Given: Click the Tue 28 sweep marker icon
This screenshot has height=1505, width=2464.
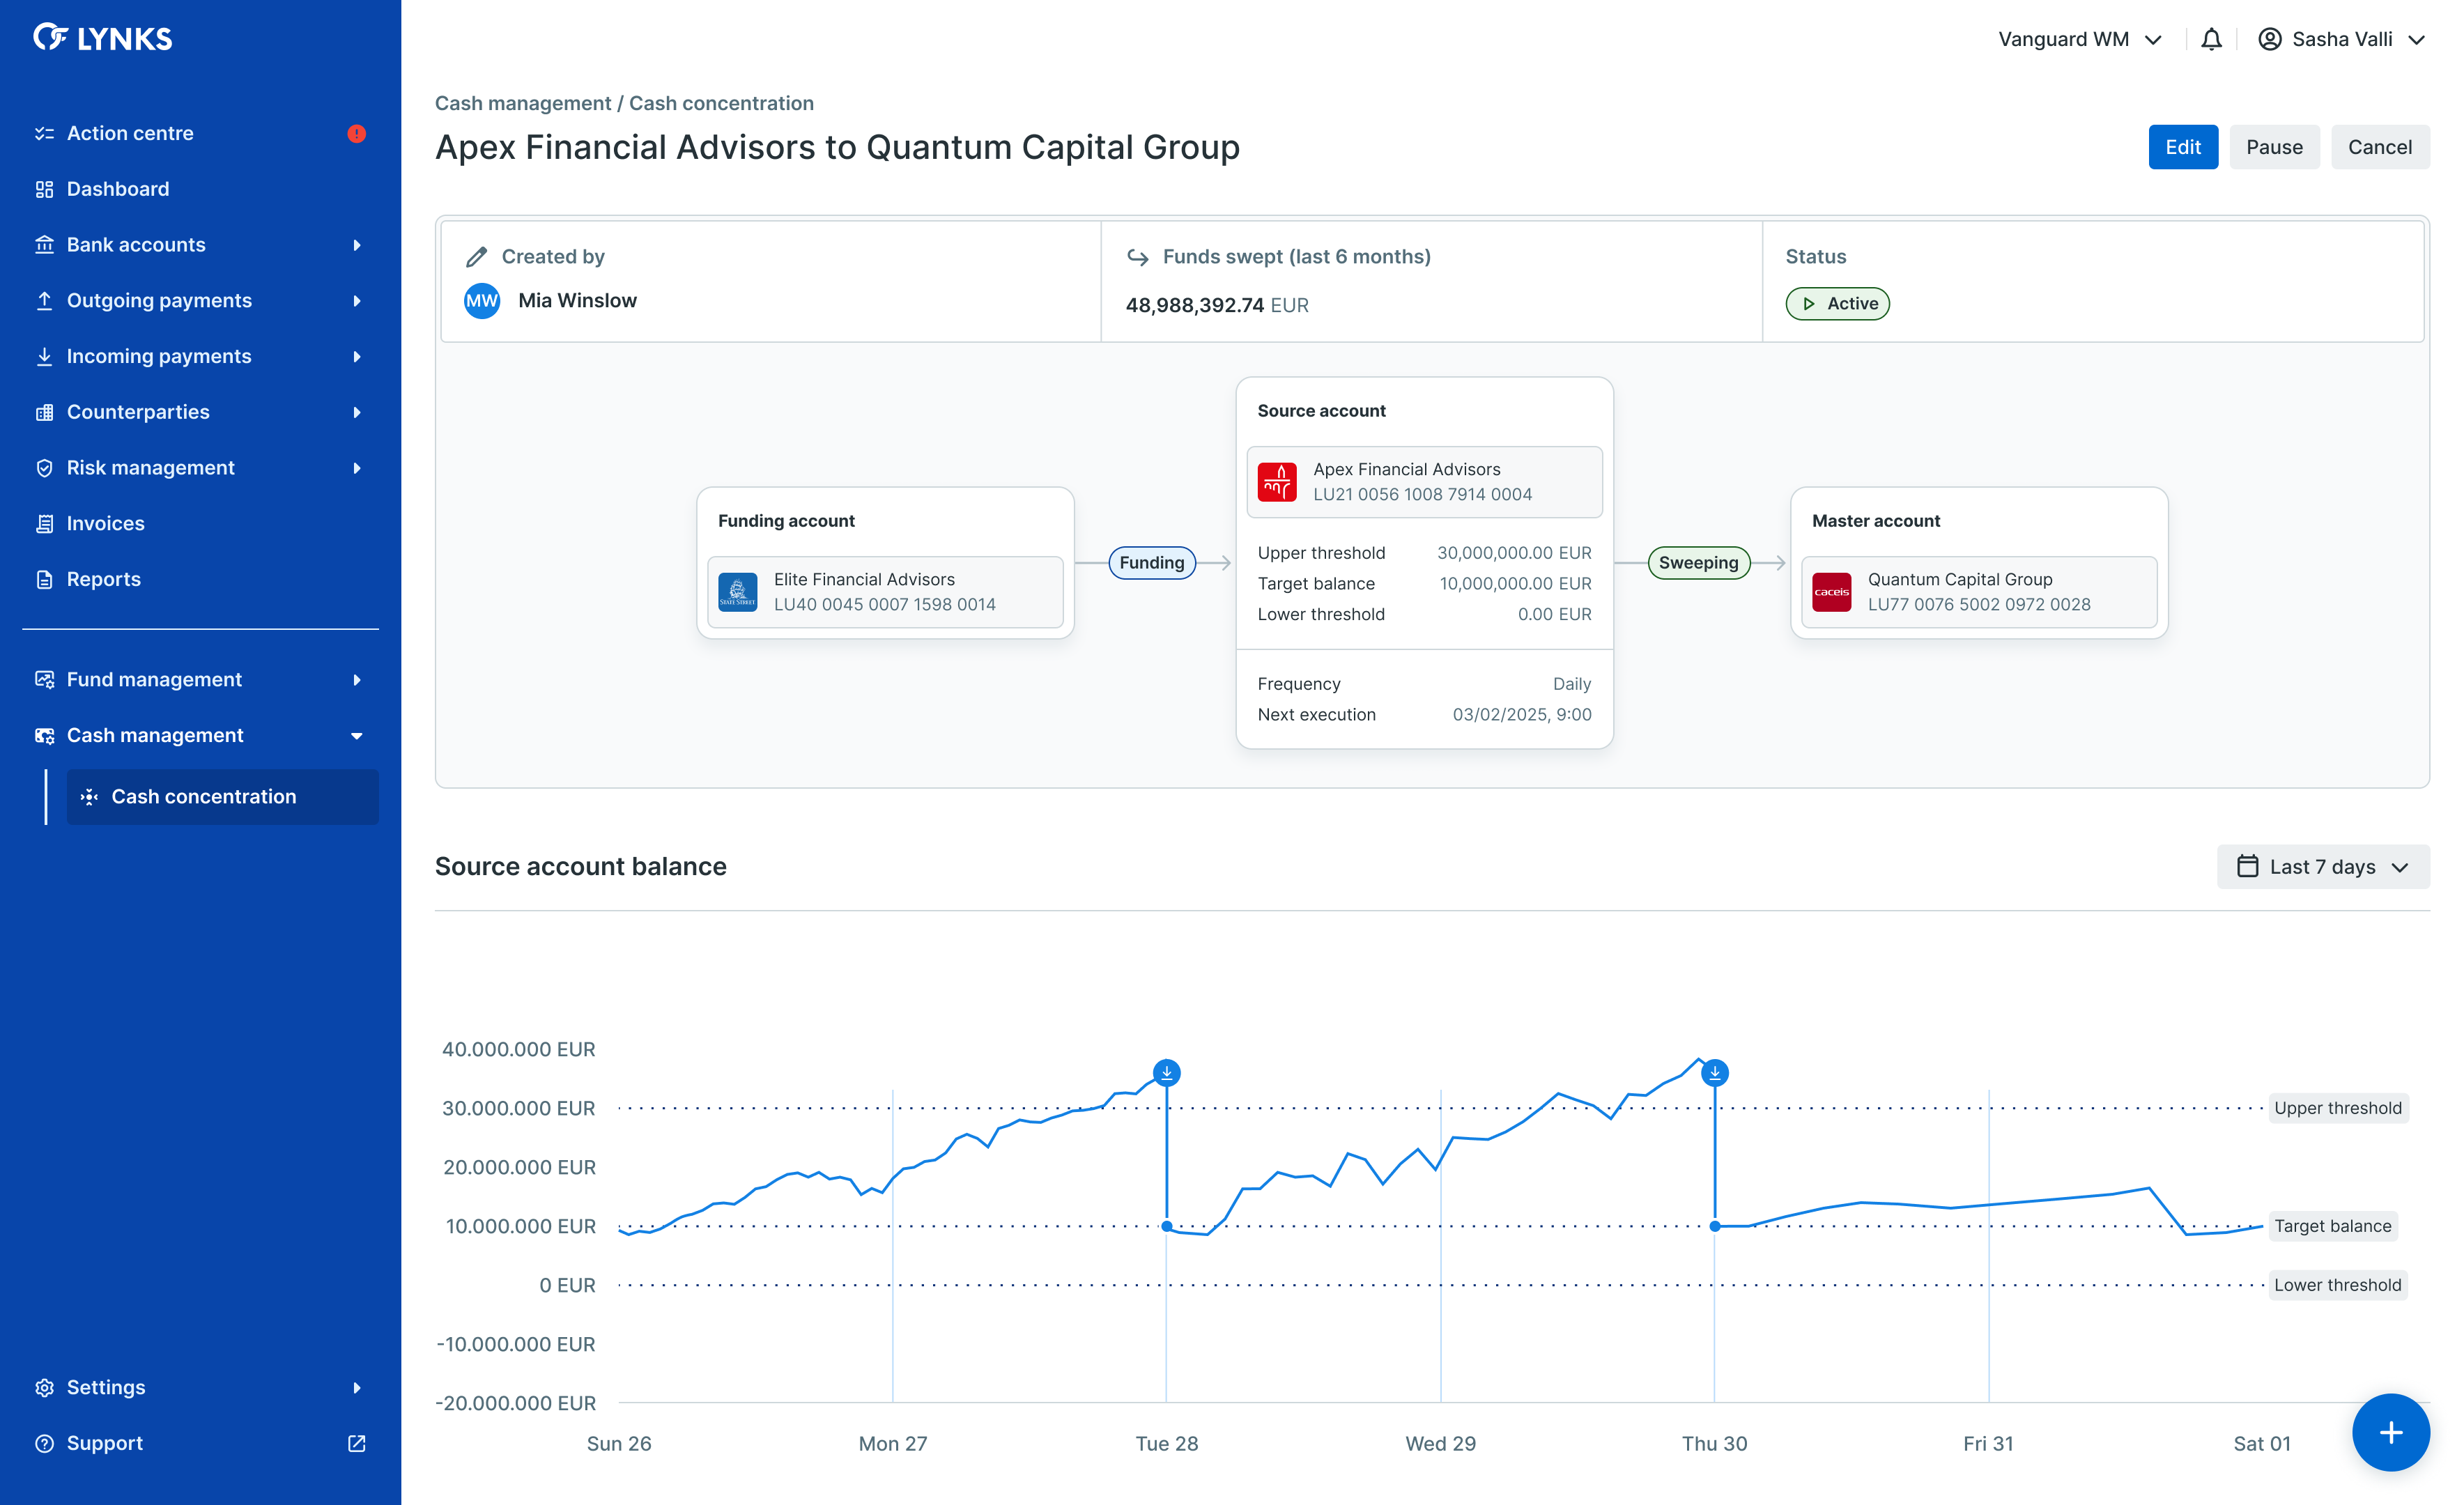Looking at the screenshot, I should pyautogui.click(x=1166, y=1073).
